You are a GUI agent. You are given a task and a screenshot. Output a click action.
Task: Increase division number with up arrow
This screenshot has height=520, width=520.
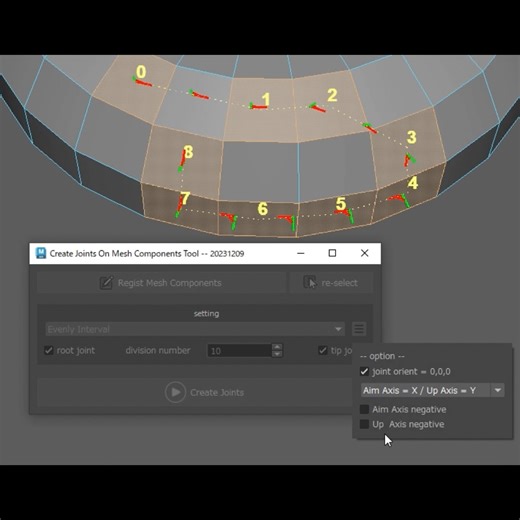click(x=277, y=347)
